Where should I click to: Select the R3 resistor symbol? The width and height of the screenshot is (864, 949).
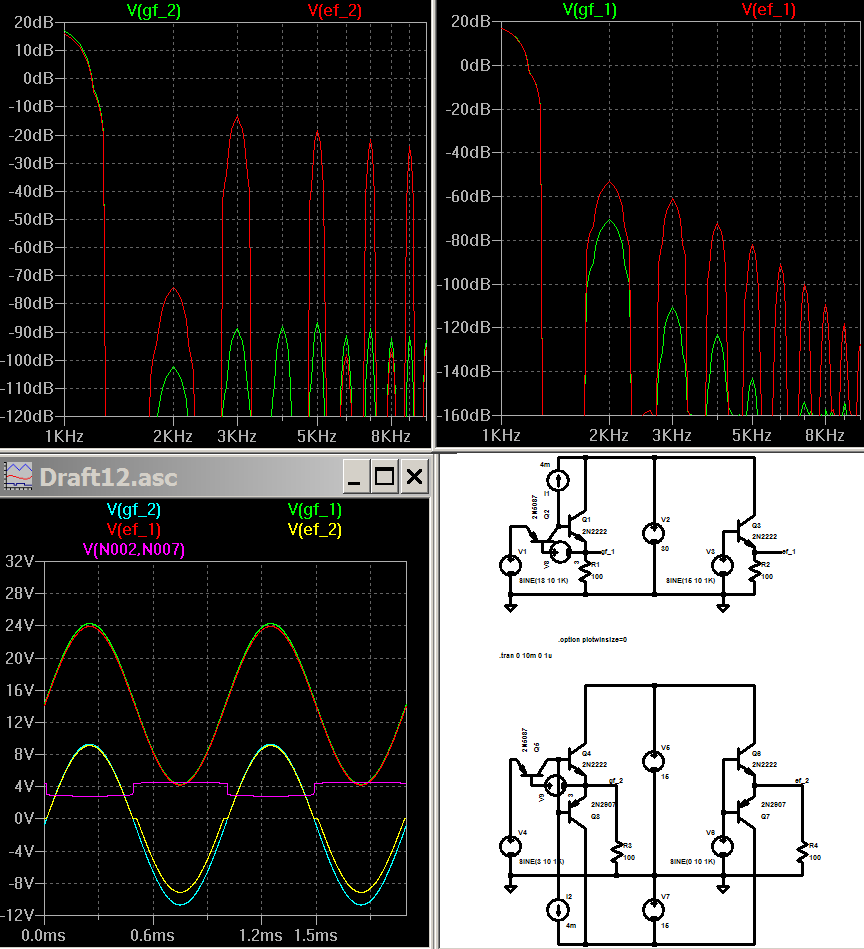click(617, 852)
